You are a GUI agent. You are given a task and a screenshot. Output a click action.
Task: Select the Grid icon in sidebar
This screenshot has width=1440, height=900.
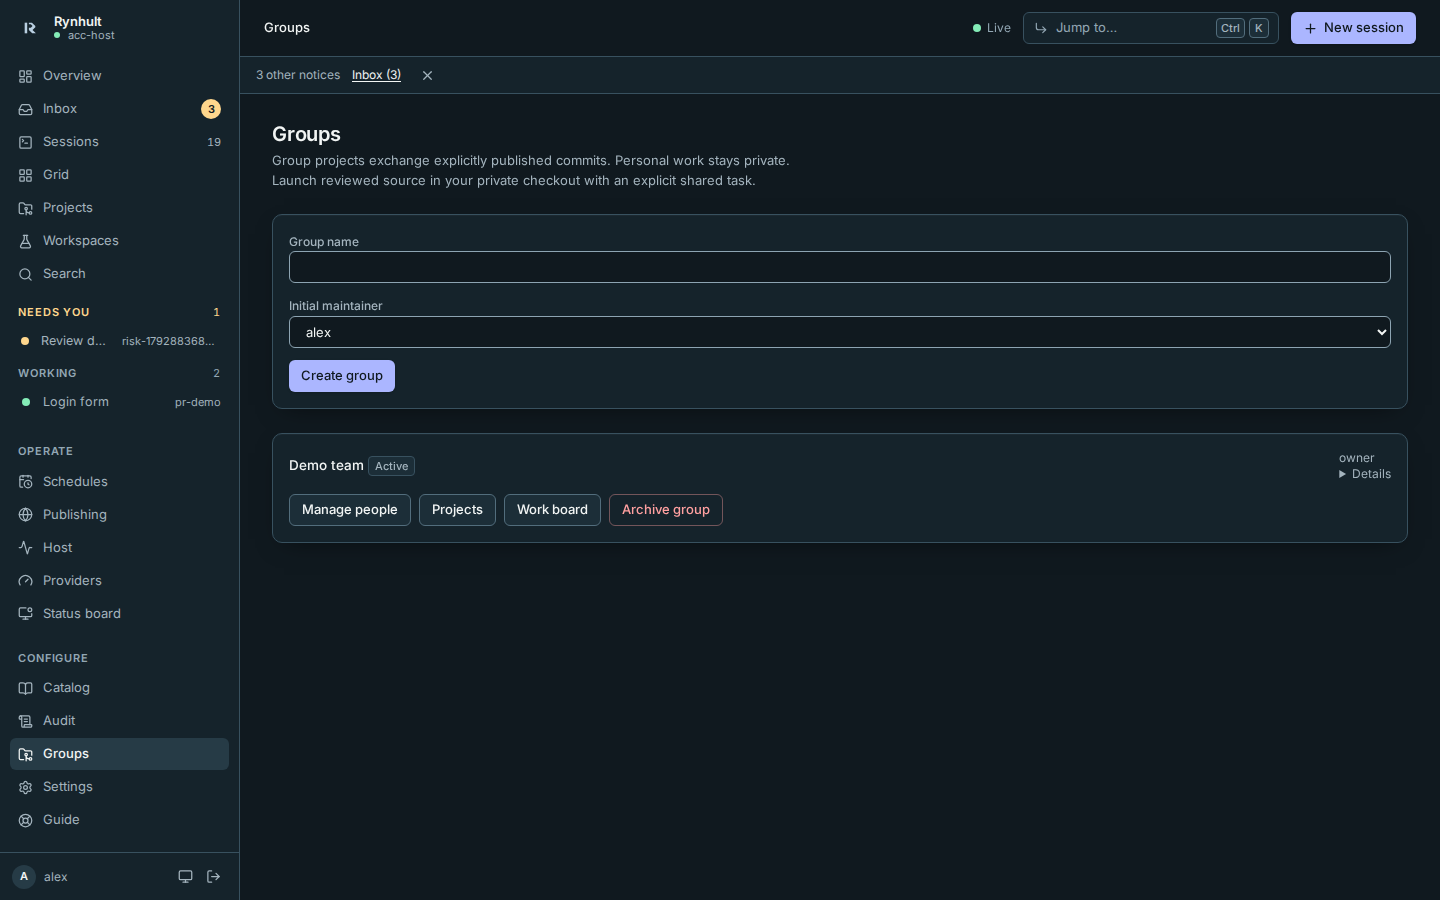click(x=26, y=175)
